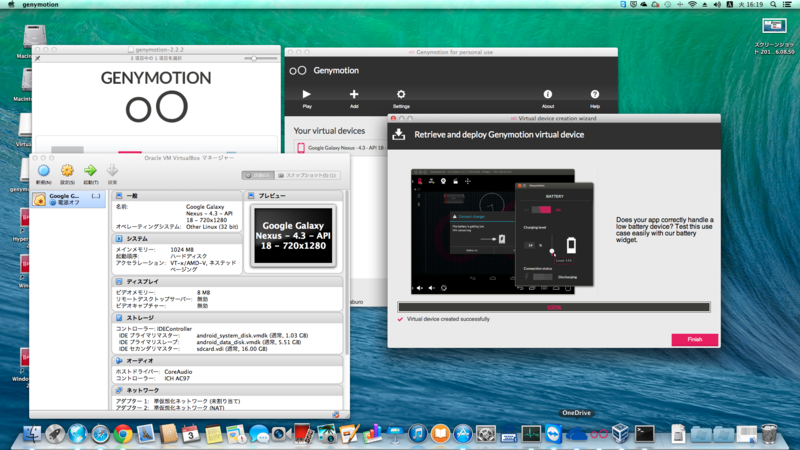Switch to the スナップショット snapshots tab
Screen dimensions: 800x450
pyautogui.click(x=307, y=175)
